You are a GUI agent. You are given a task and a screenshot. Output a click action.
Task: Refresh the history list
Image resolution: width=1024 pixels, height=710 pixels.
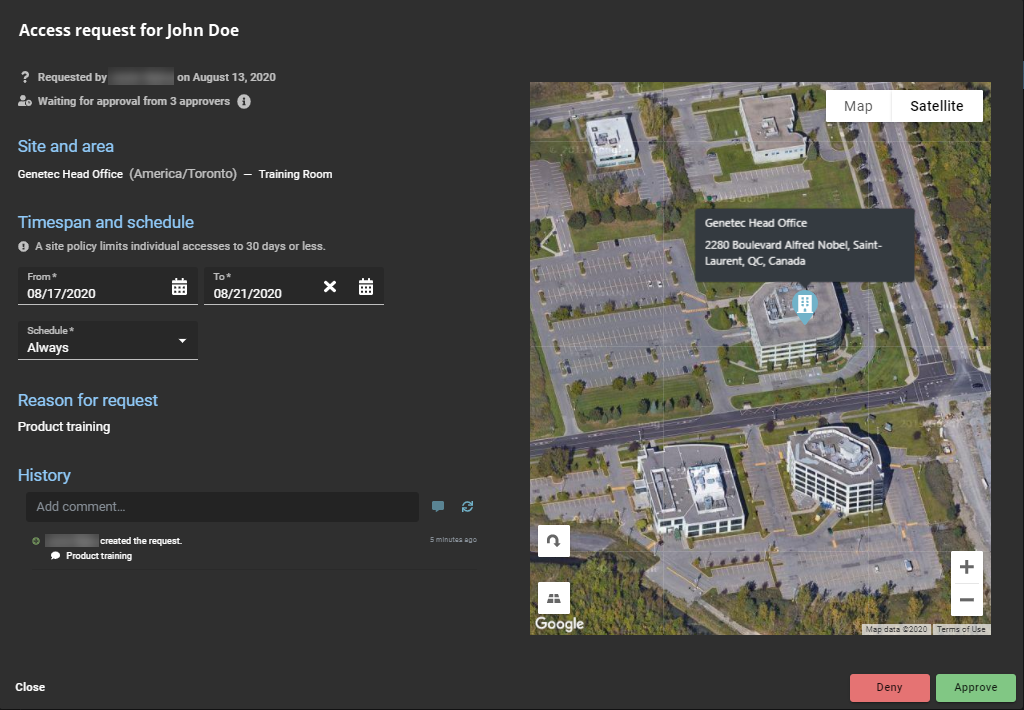click(468, 506)
